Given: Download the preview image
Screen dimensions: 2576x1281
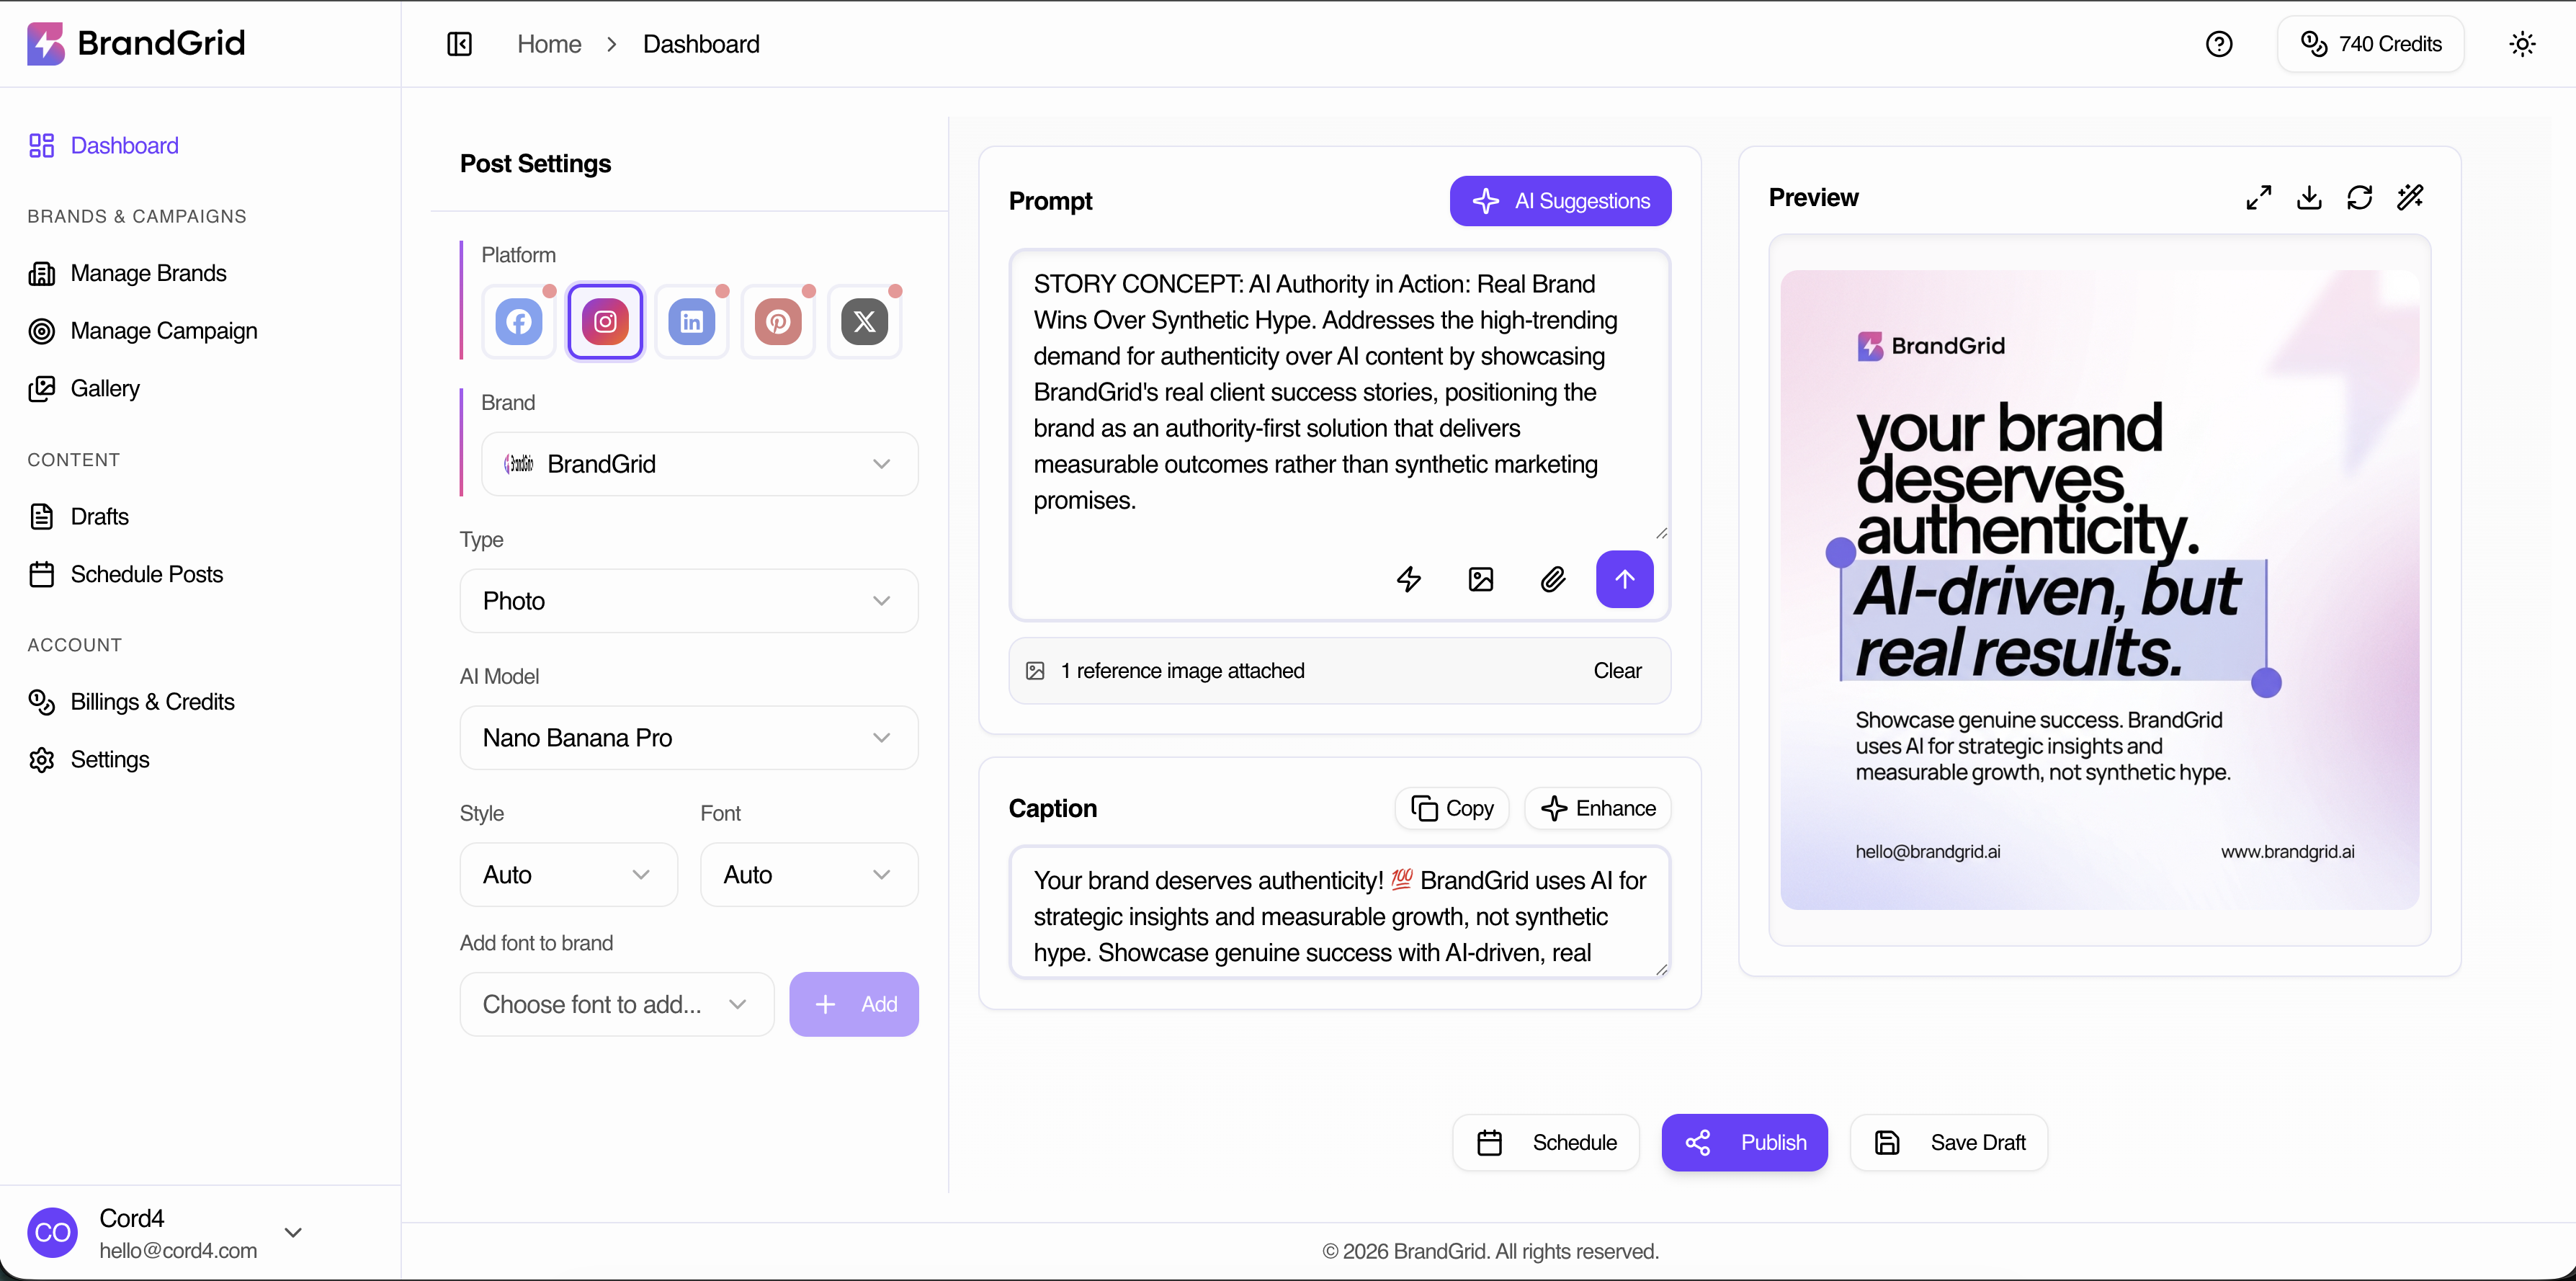Looking at the screenshot, I should tap(2309, 197).
